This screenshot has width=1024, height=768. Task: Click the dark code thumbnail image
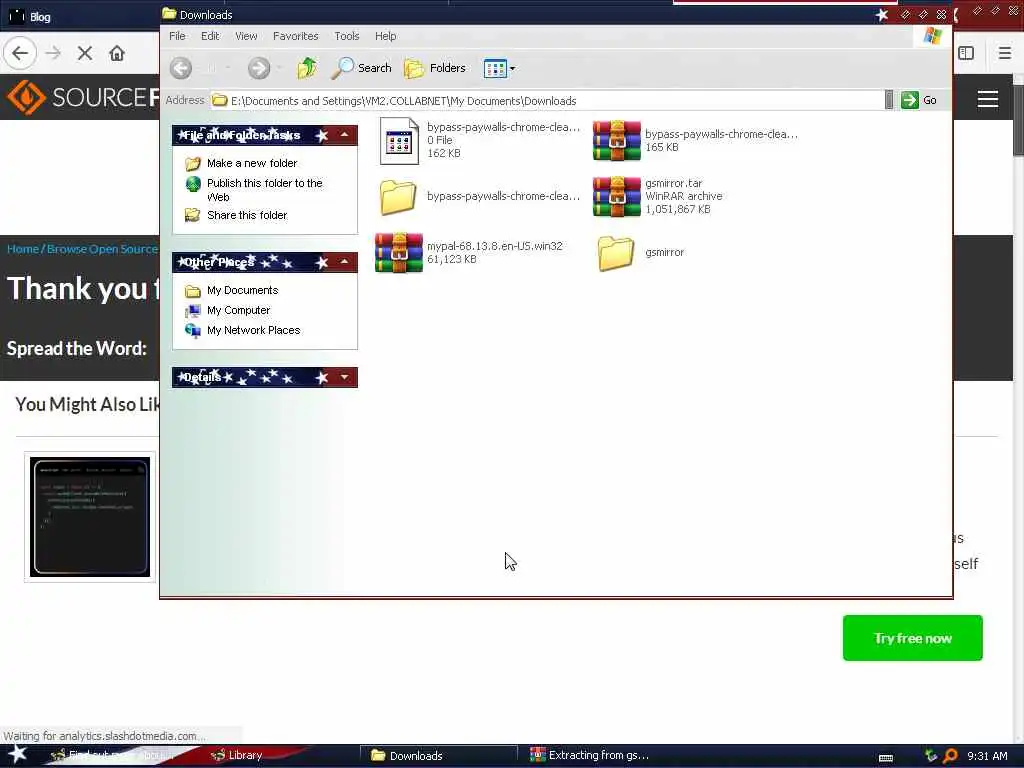(90, 517)
